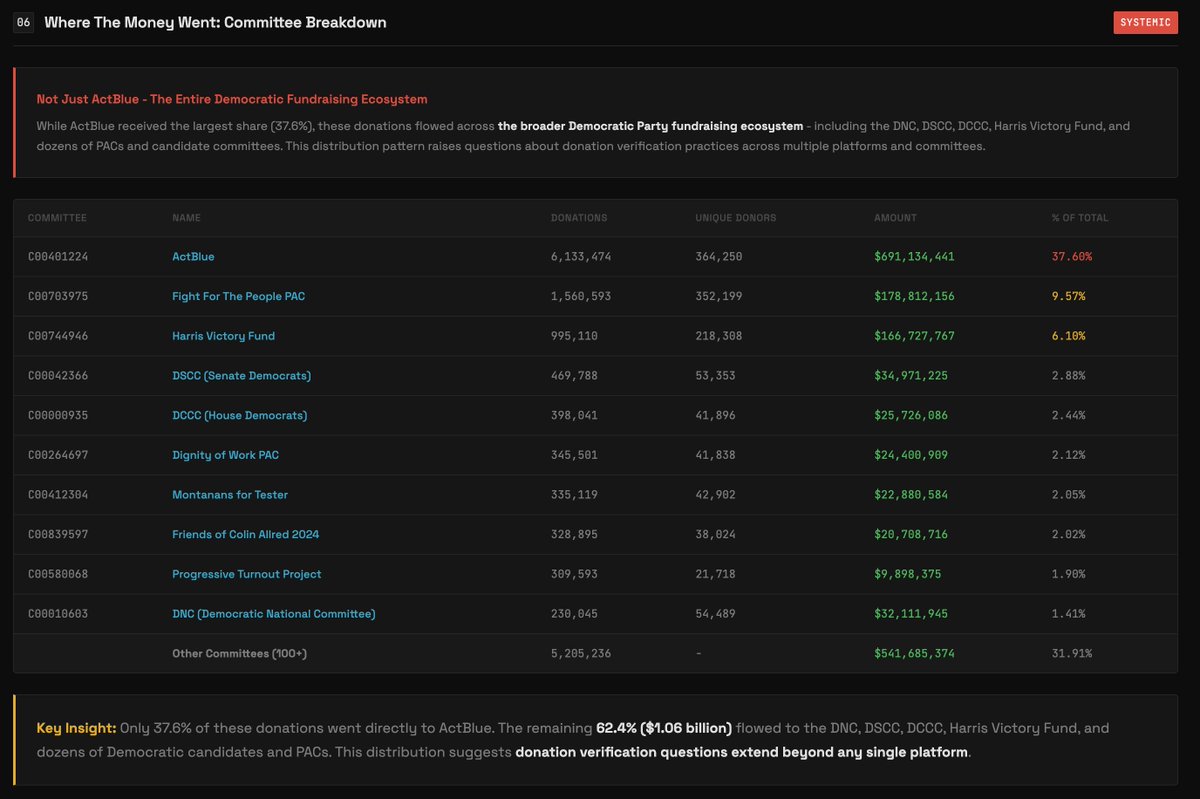Screen dimensions: 1200x799
Task: Select committee ID C00010603
Action: tap(58, 614)
